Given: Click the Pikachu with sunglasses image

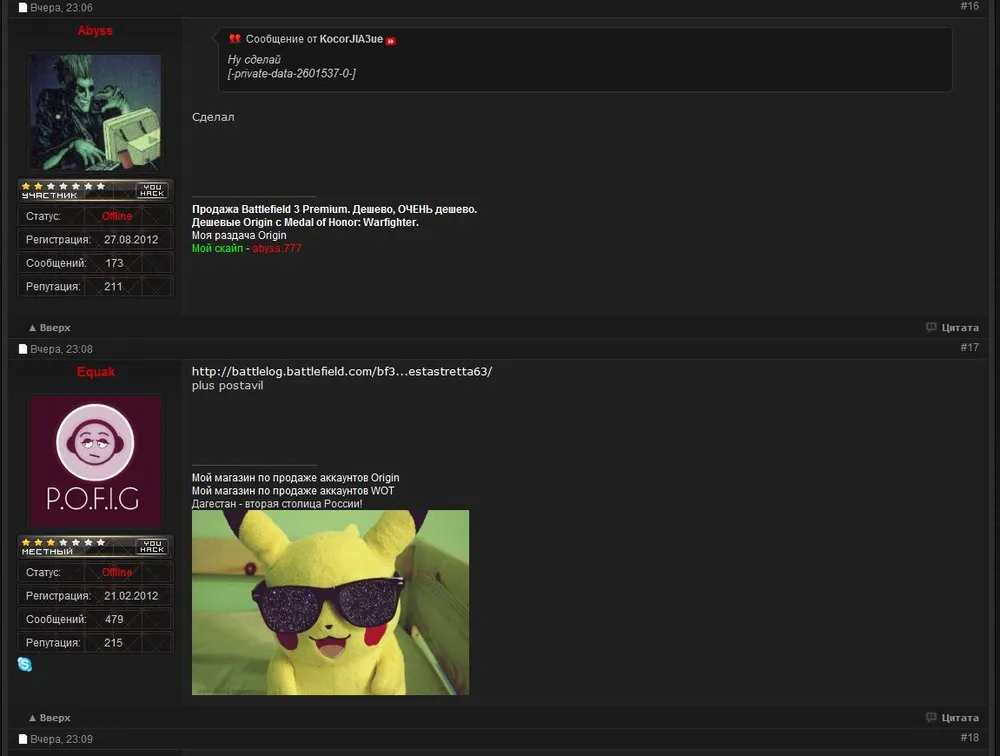Looking at the screenshot, I should [x=330, y=602].
